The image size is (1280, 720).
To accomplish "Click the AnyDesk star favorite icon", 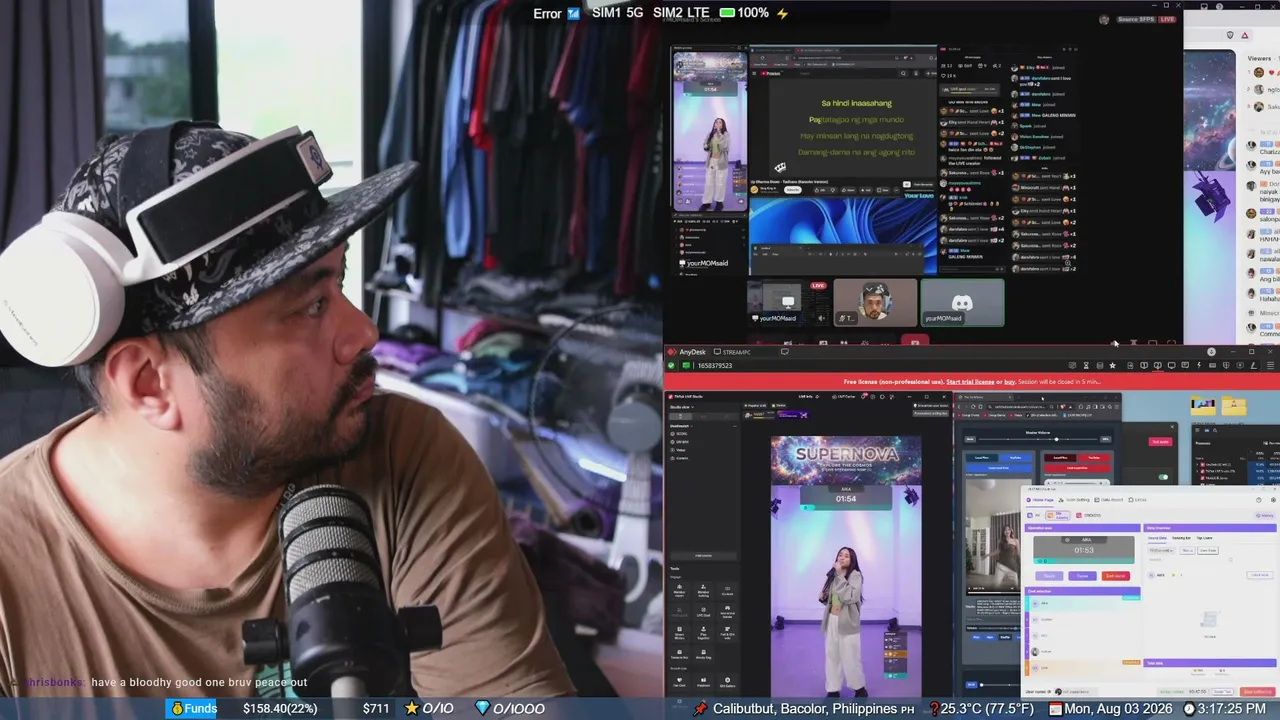I will pyautogui.click(x=1112, y=365).
